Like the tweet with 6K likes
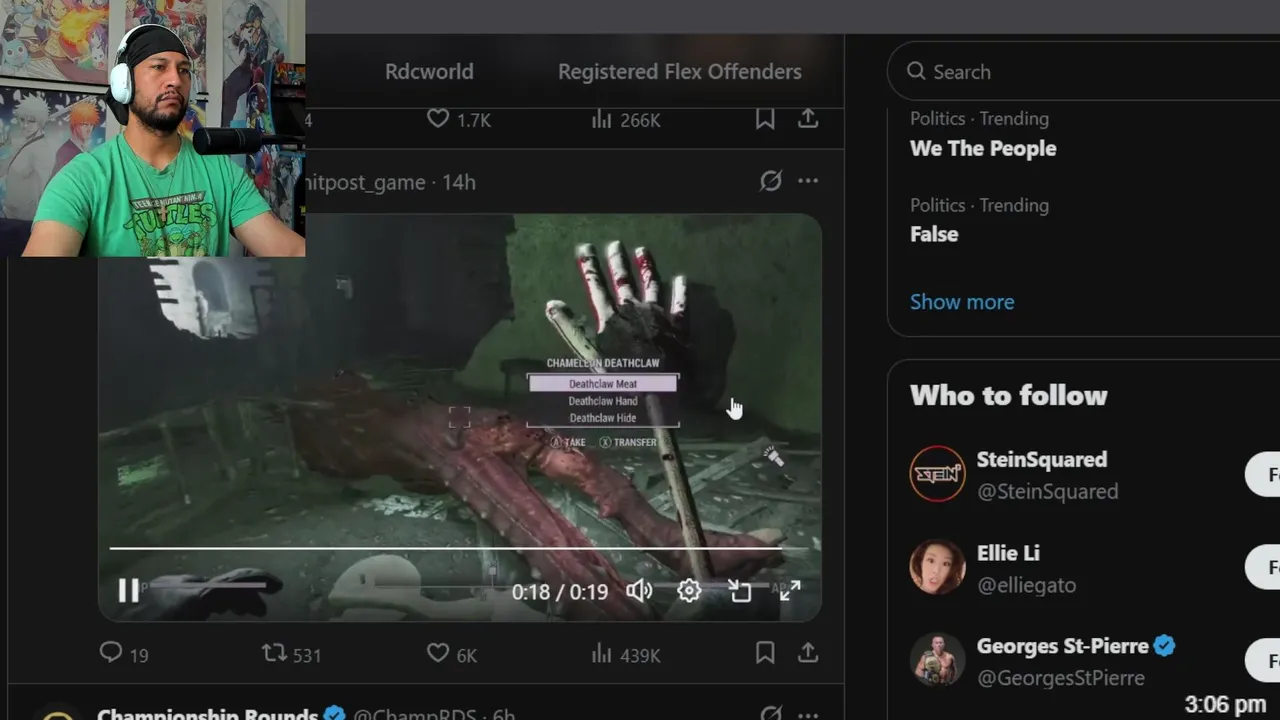Screen dimensions: 1280x720 click(x=452, y=654)
